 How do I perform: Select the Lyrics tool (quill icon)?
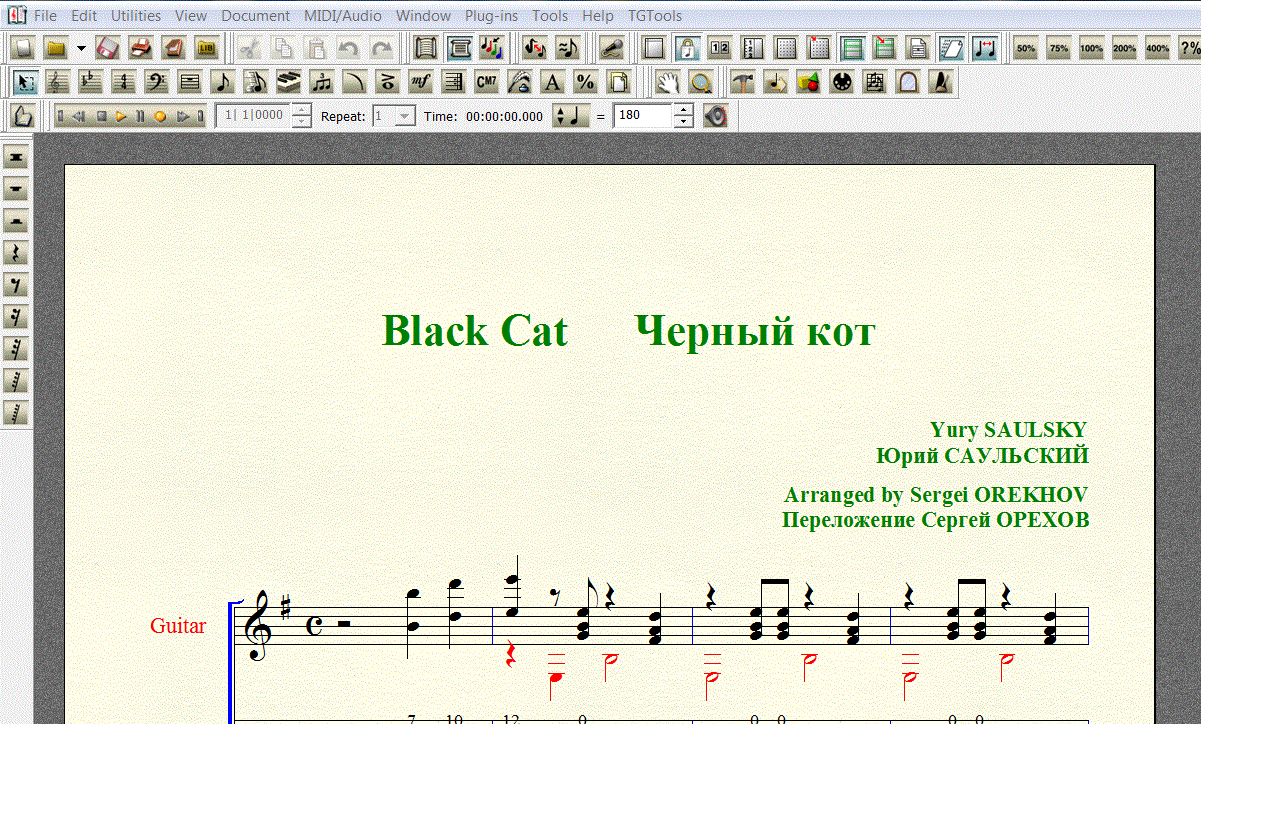(520, 82)
